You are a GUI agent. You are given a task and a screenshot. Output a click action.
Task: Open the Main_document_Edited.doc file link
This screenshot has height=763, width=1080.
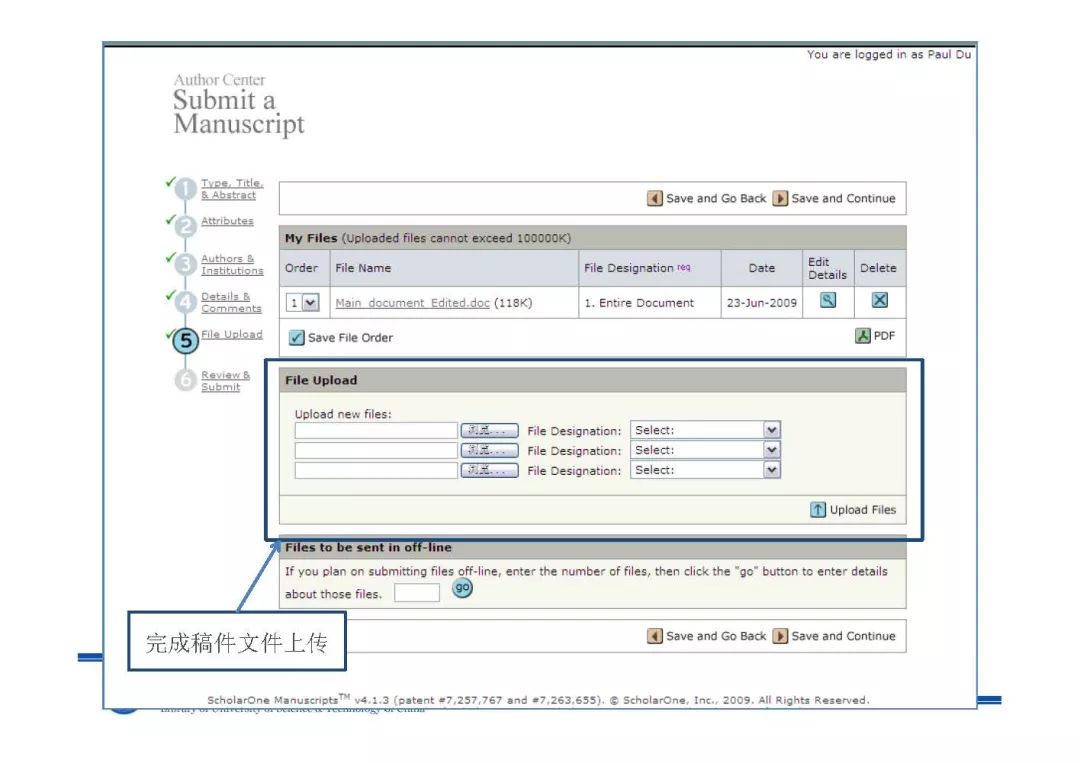pyautogui.click(x=413, y=303)
